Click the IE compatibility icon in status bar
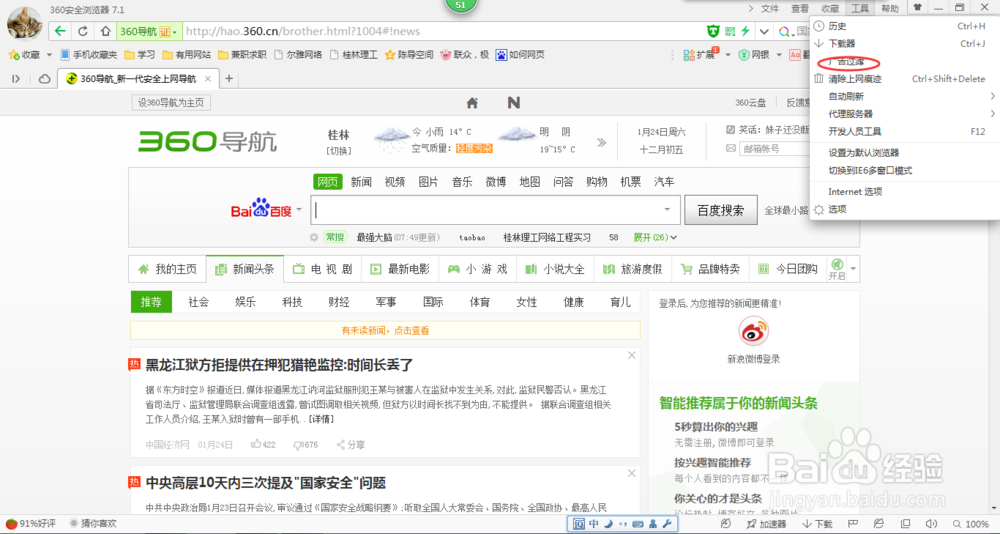 click(879, 524)
